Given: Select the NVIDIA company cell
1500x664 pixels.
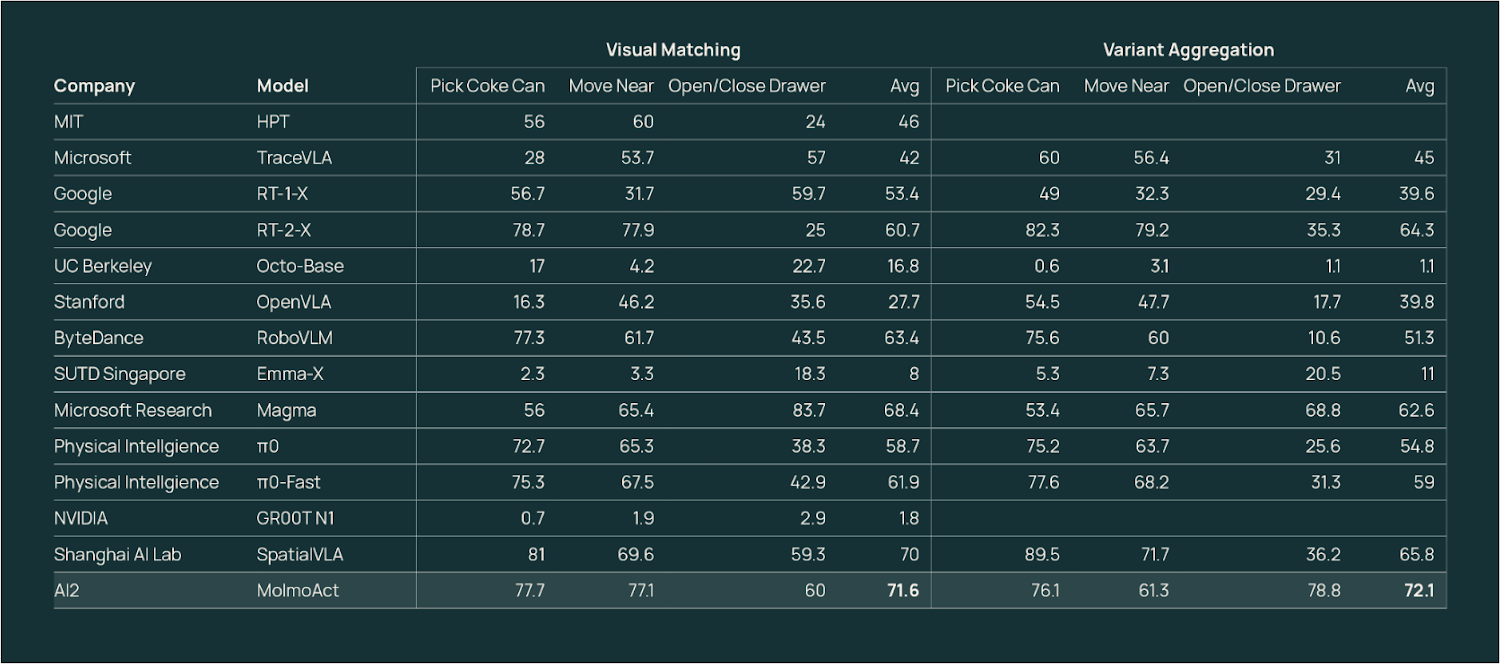Looking at the screenshot, I should (x=81, y=518).
